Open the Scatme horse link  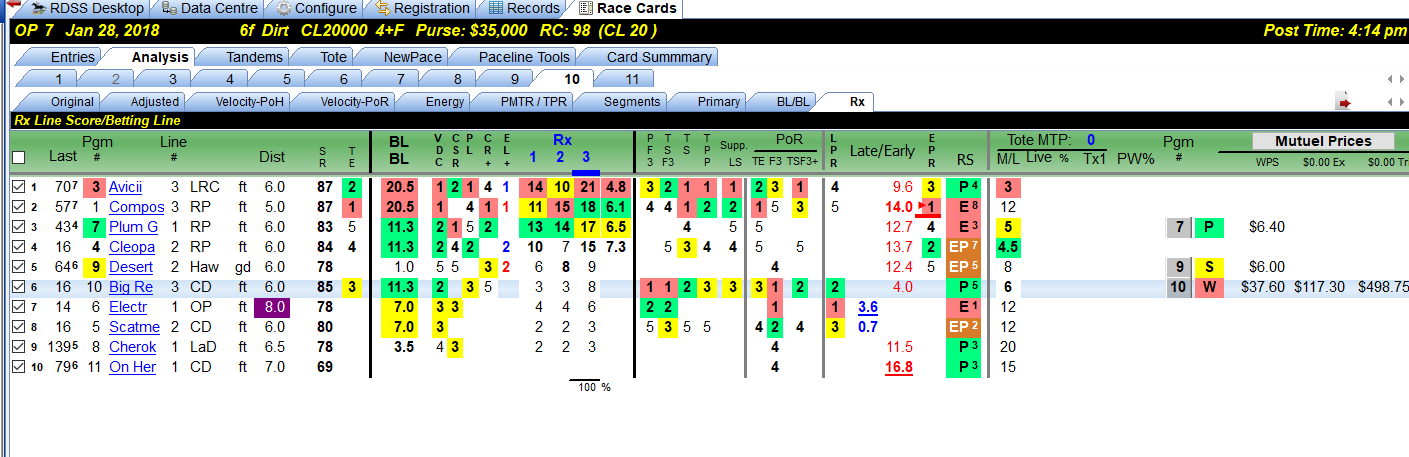coord(134,327)
